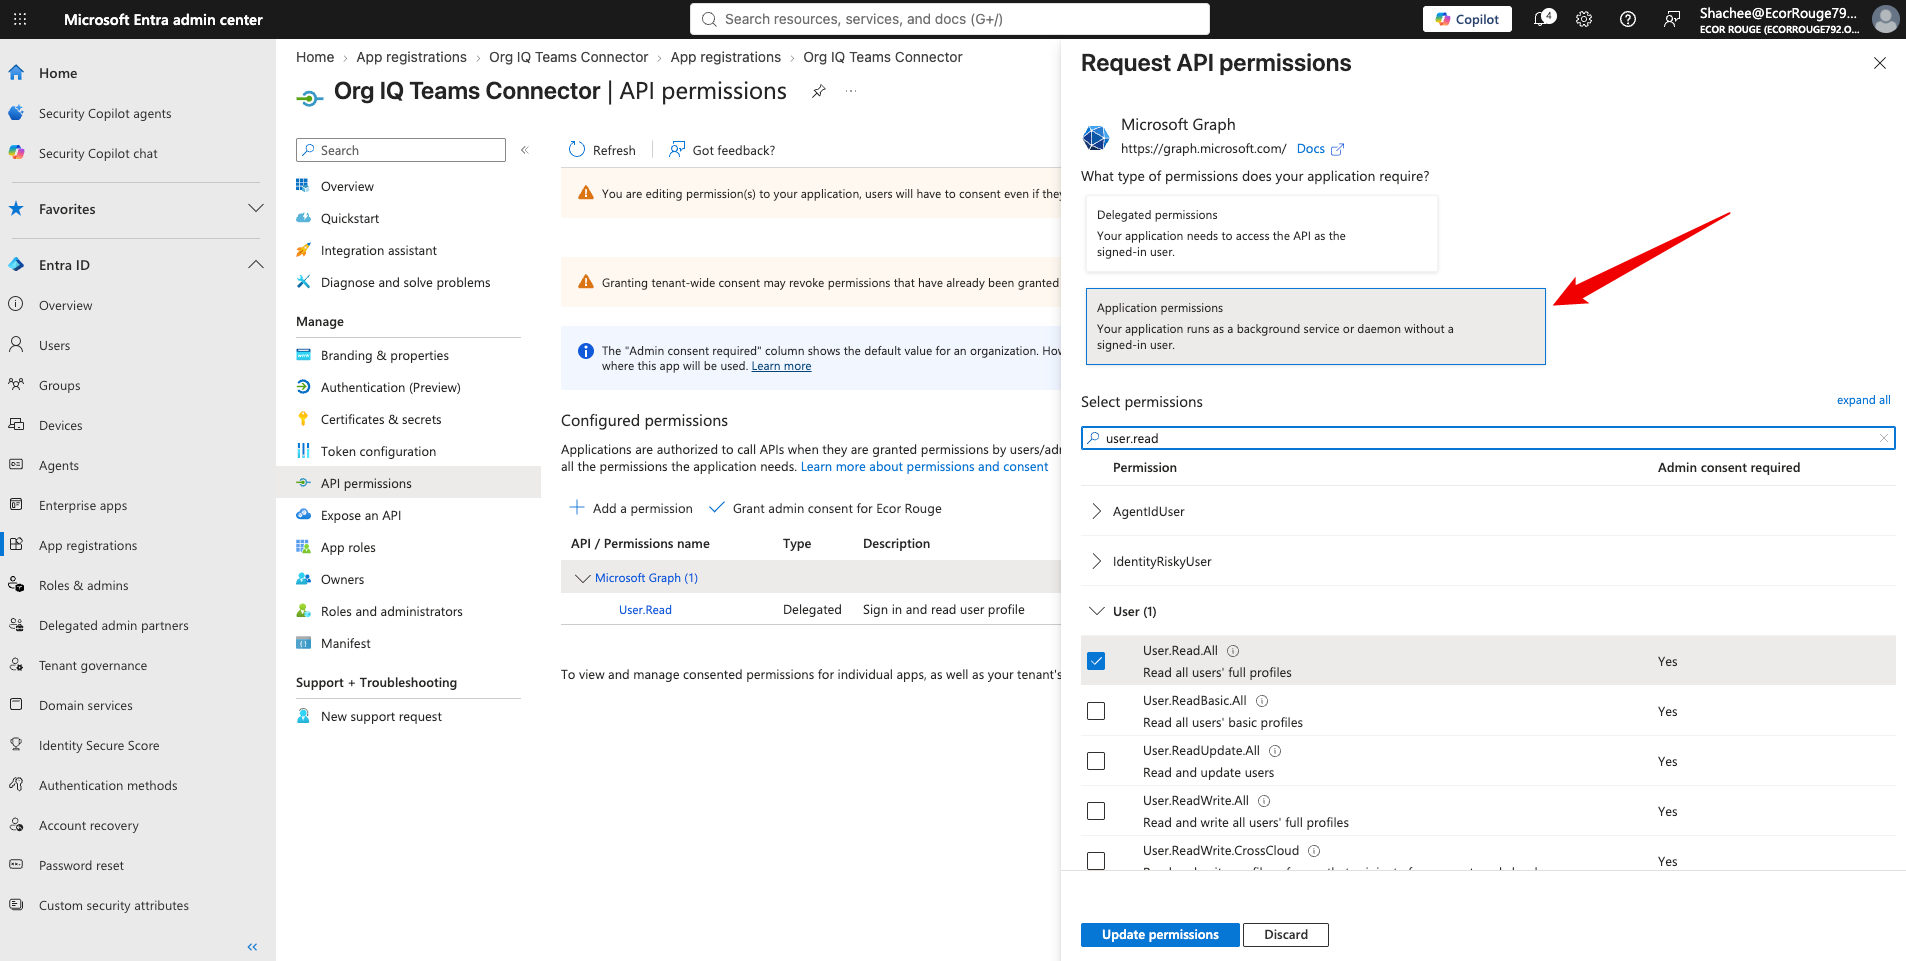Click the top search resources field
1906x961 pixels.
click(x=949, y=19)
